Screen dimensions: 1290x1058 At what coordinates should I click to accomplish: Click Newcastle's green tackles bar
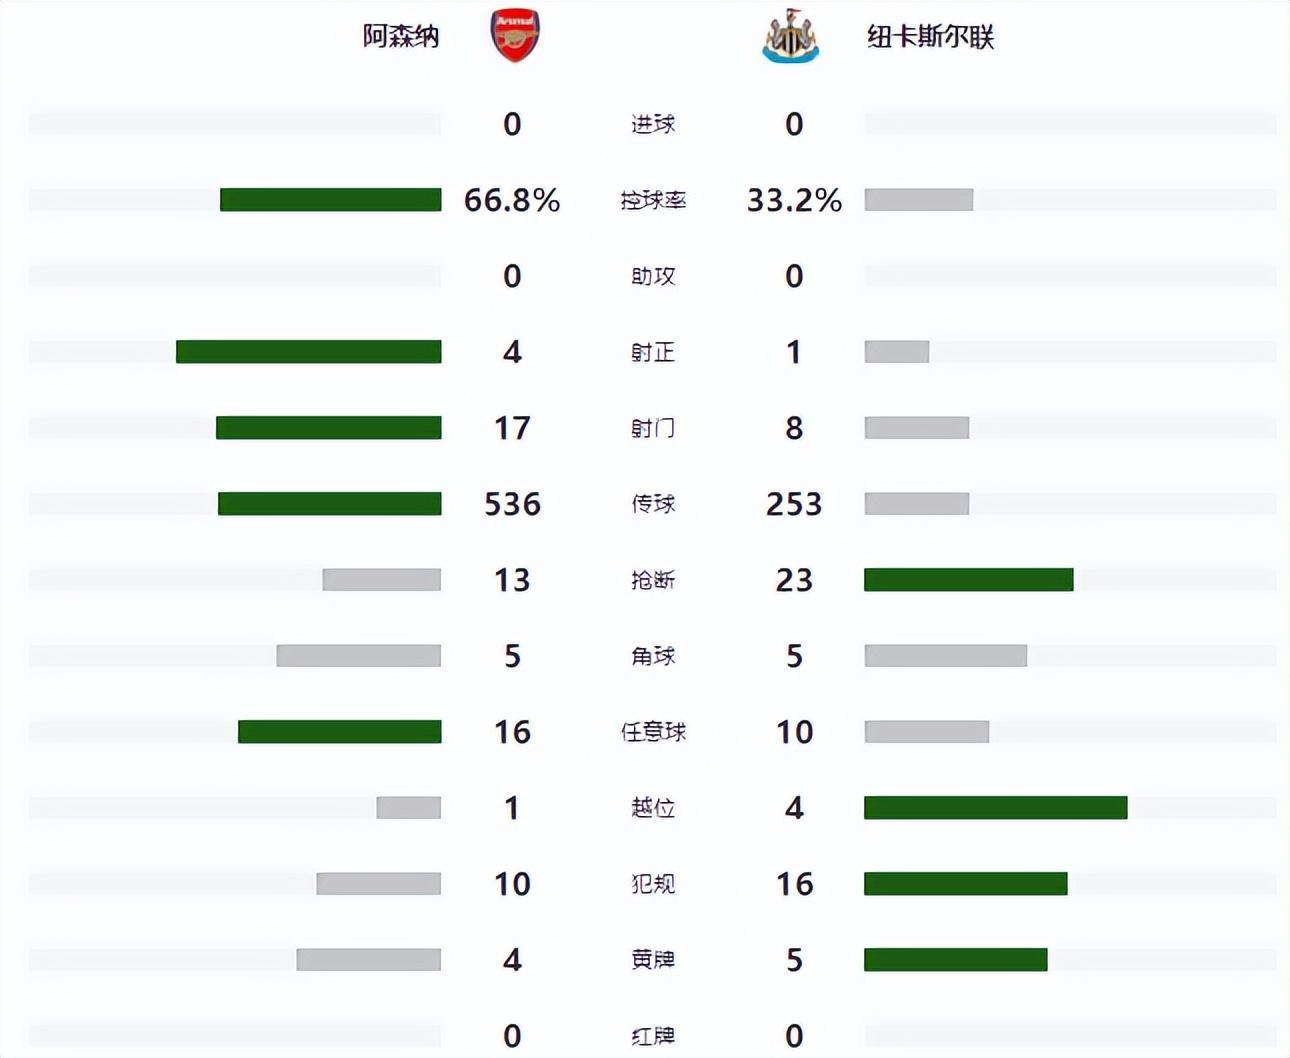coord(968,580)
